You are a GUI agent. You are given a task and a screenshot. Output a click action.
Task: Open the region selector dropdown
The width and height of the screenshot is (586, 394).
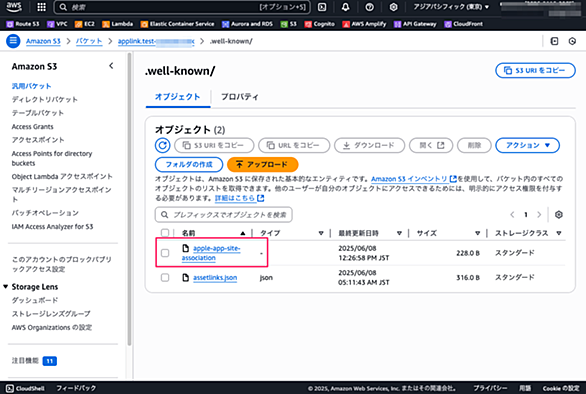451,7
